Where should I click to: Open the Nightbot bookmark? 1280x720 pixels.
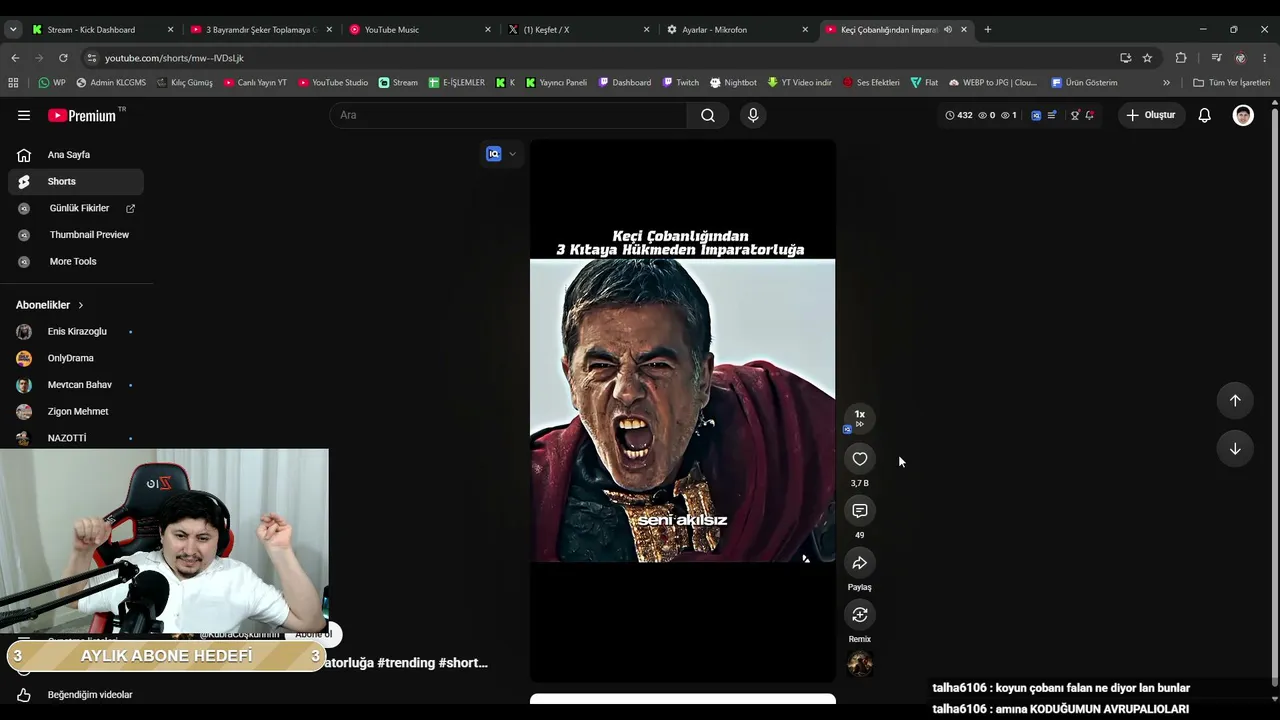[x=733, y=83]
